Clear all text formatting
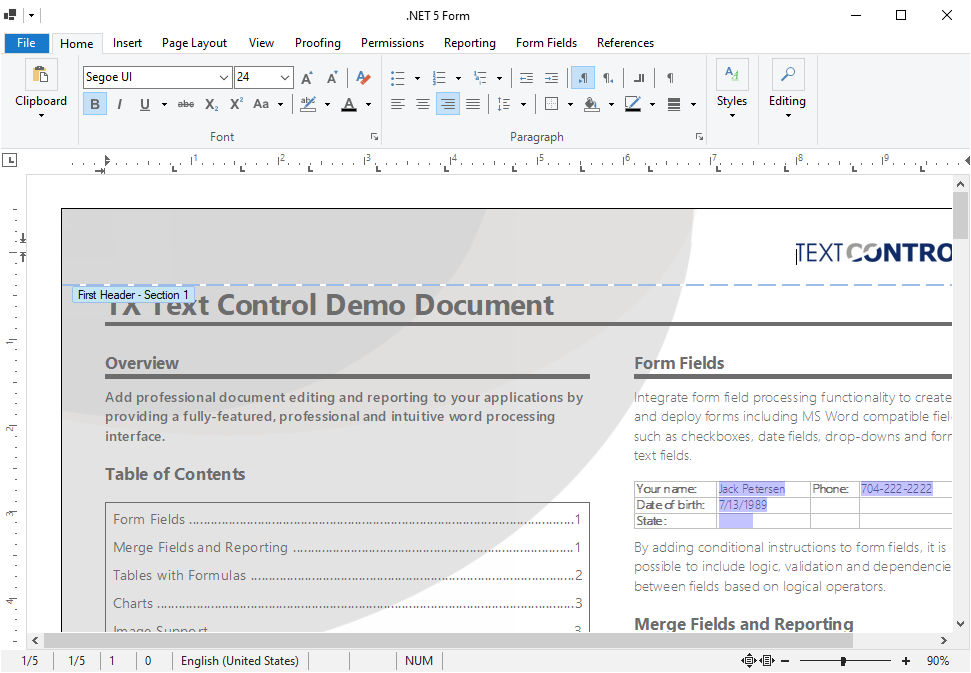This screenshot has height=673, width=971. click(x=363, y=77)
